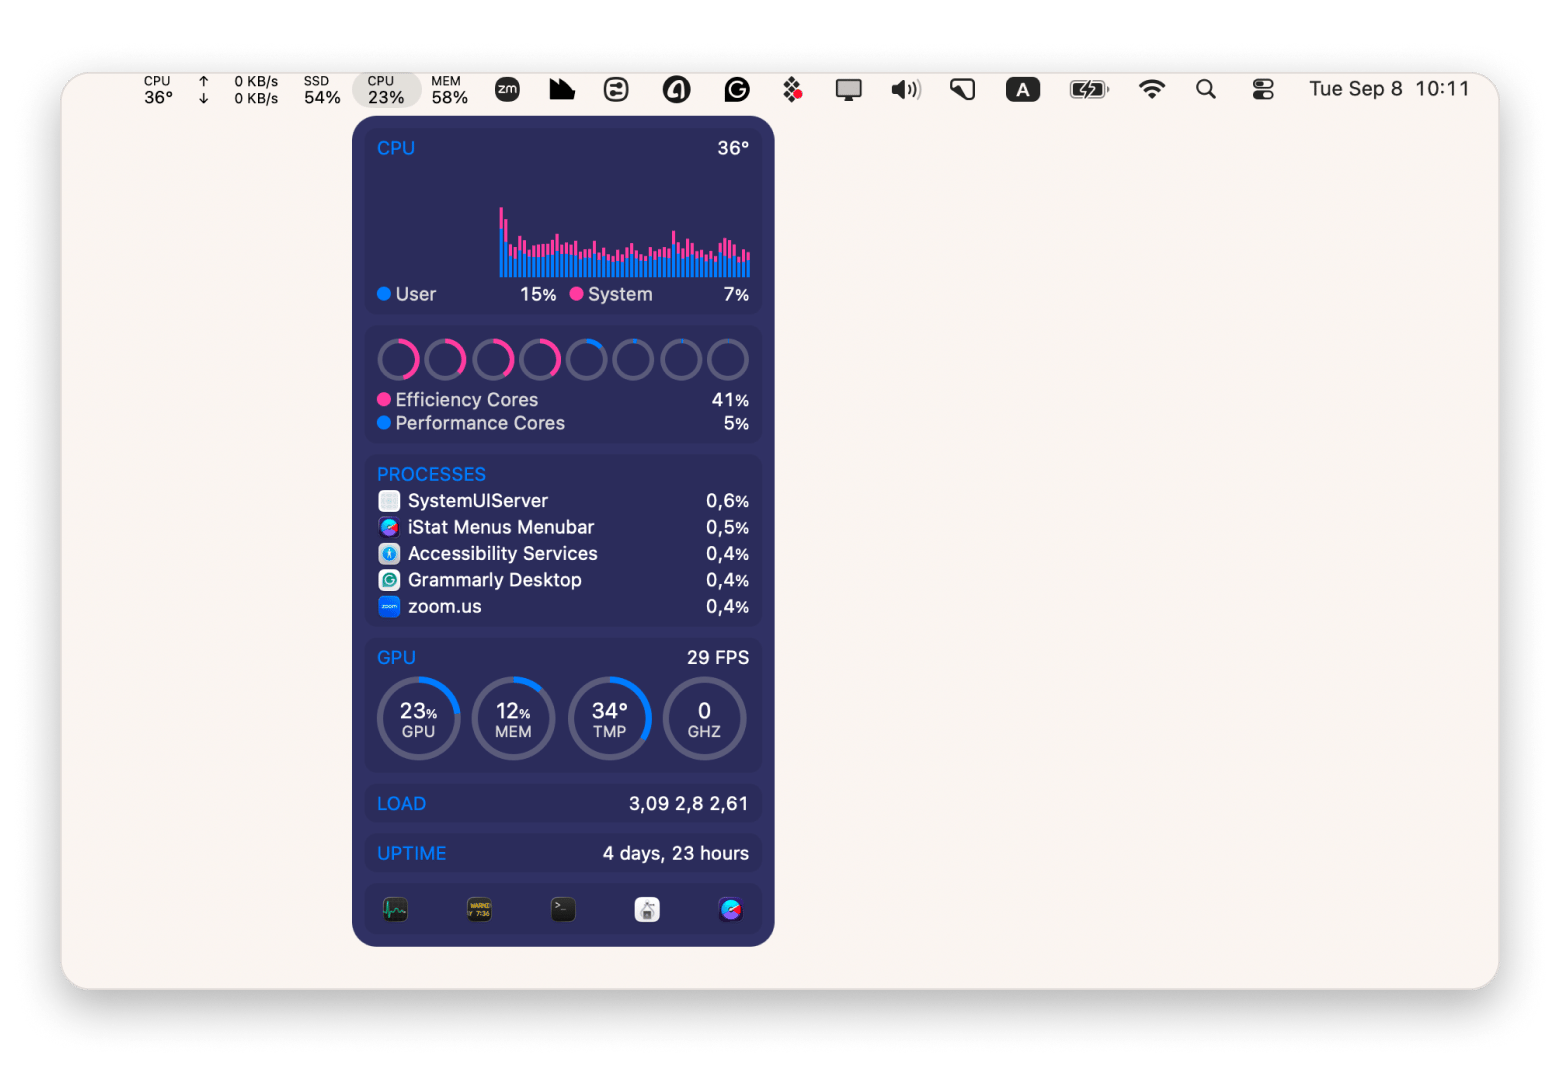Click the Performance Cores label
Image resolution: width=1560 pixels, height=1066 pixels.
pyautogui.click(x=480, y=423)
